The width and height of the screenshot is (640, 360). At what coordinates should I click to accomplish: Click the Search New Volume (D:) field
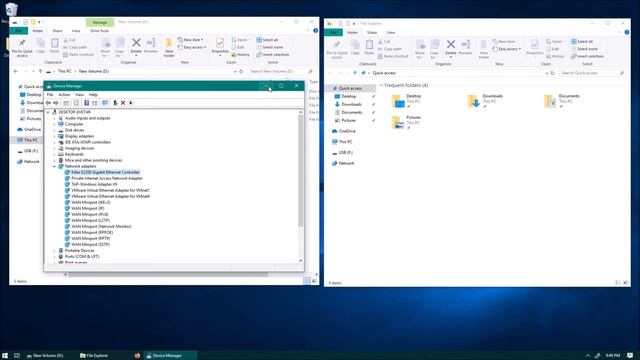[x=281, y=71]
